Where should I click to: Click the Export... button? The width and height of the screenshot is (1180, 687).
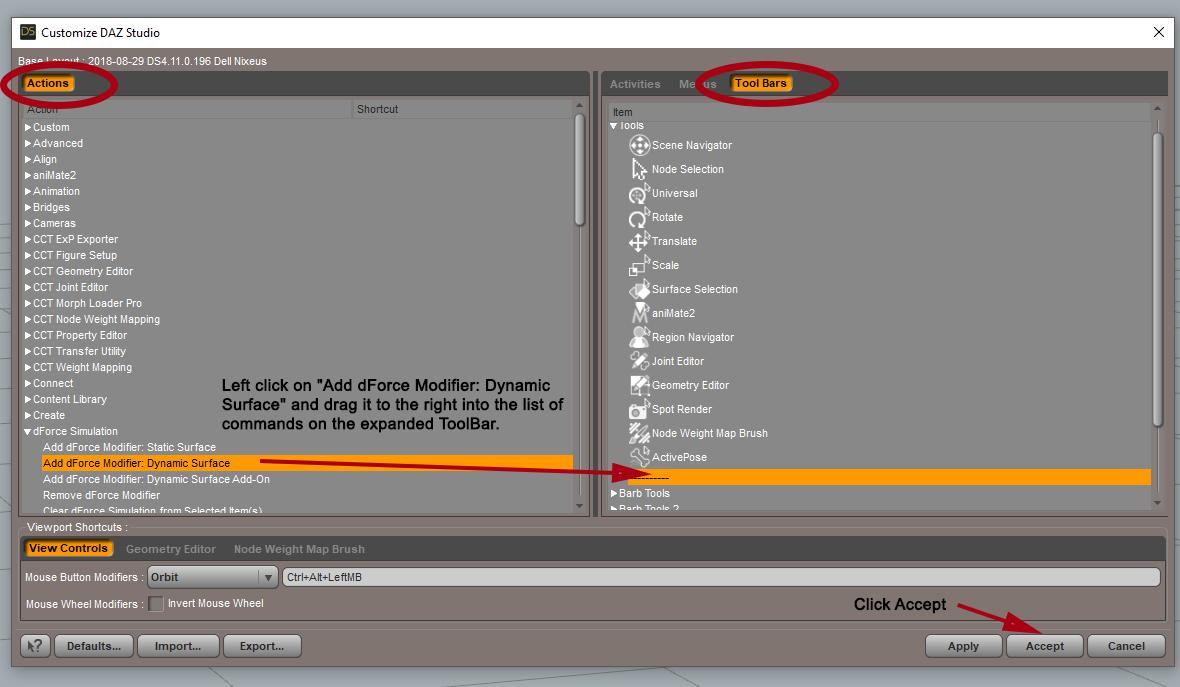[x=262, y=646]
